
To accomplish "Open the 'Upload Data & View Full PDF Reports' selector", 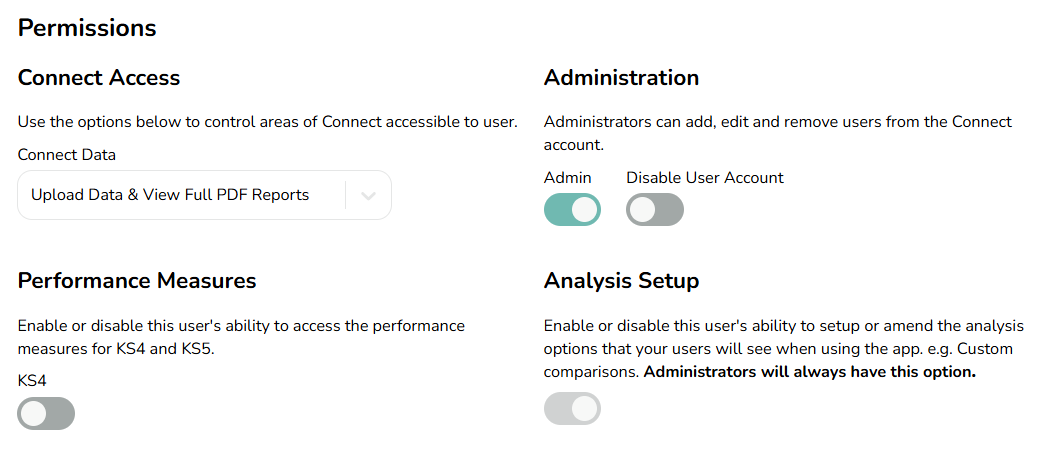I will click(205, 195).
